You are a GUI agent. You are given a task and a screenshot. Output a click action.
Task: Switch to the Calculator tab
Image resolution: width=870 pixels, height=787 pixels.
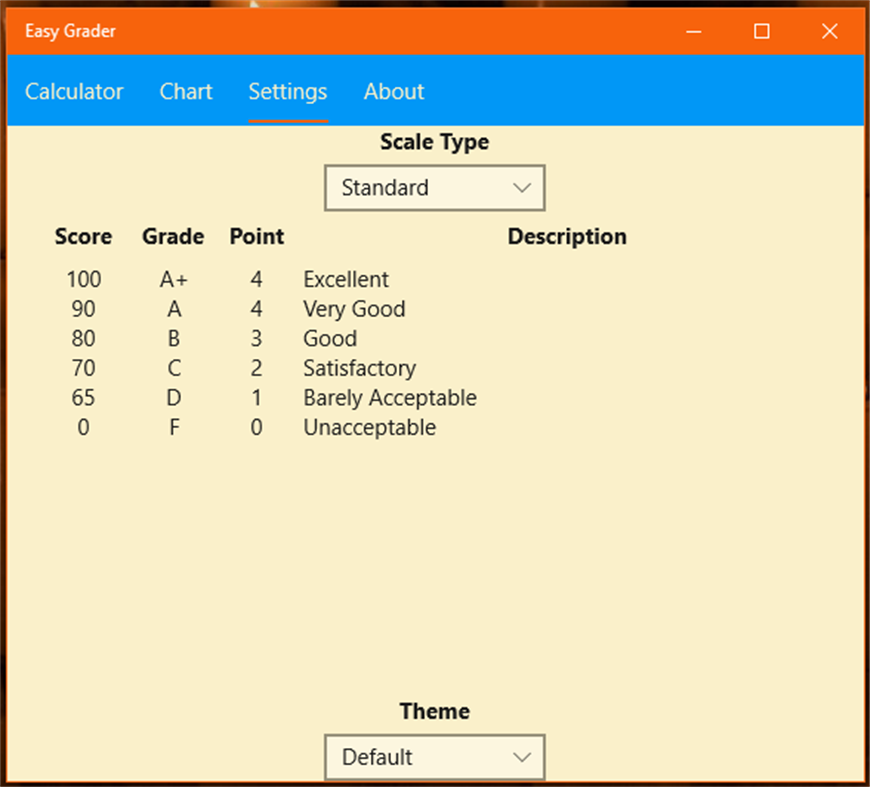(74, 91)
